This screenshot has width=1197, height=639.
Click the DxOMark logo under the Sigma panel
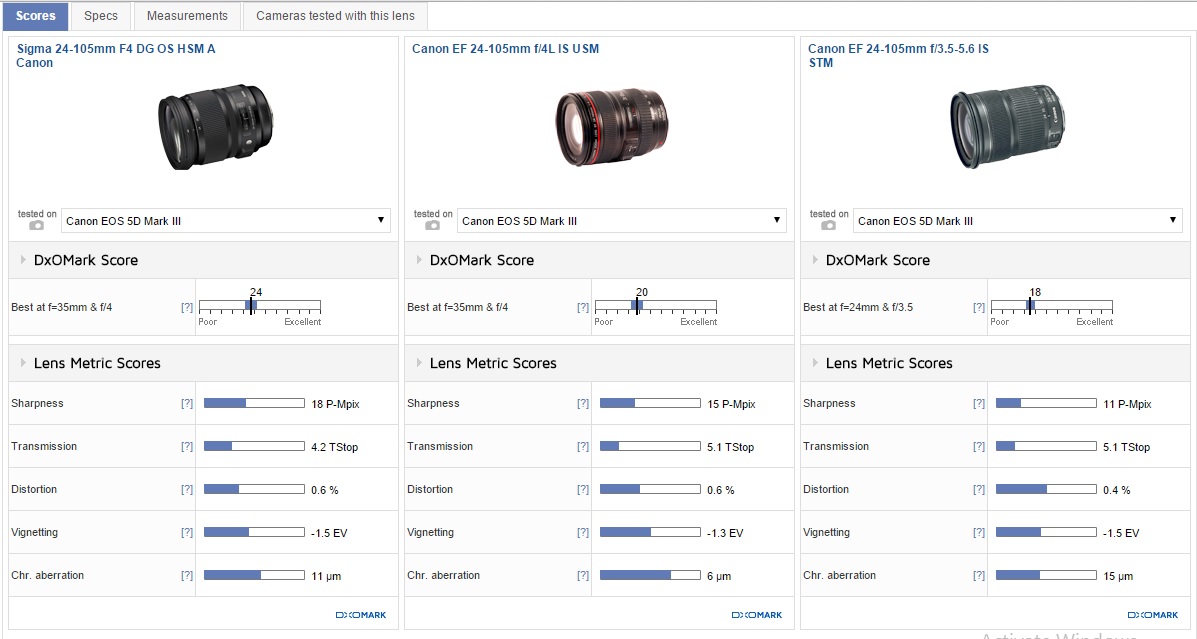point(361,615)
